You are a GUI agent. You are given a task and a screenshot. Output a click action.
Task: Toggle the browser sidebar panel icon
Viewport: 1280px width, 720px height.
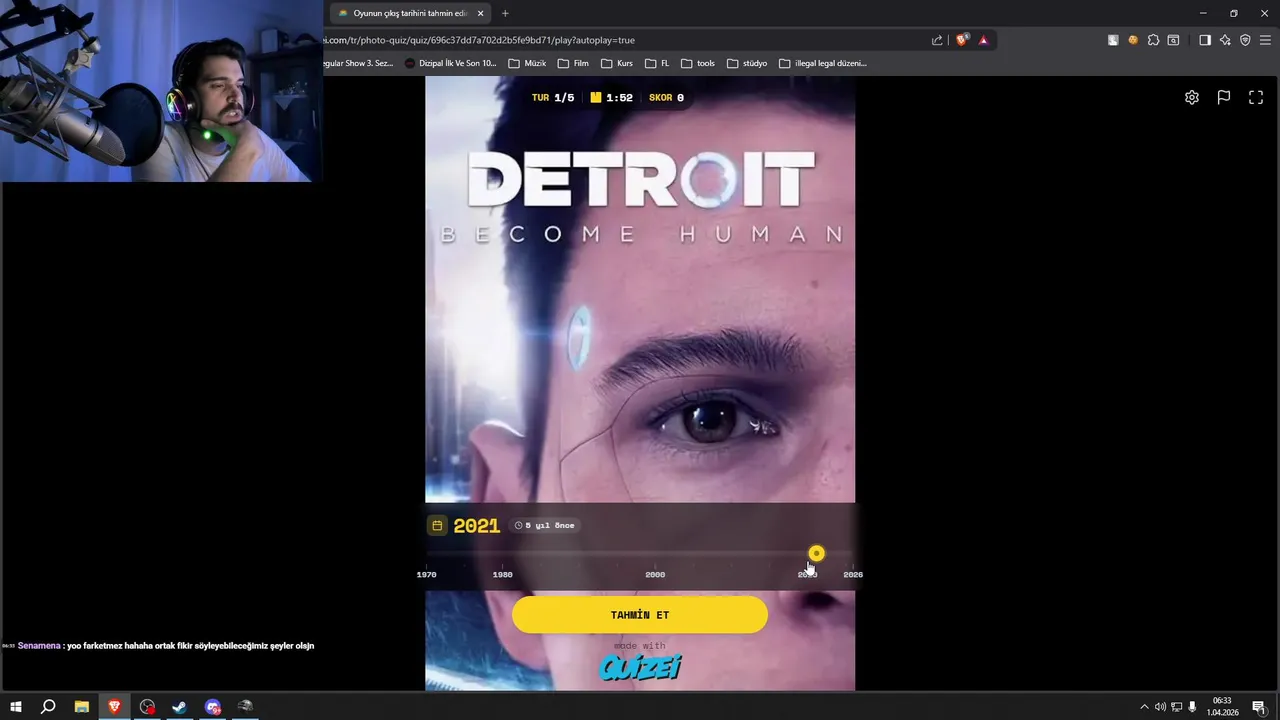coord(1205,40)
